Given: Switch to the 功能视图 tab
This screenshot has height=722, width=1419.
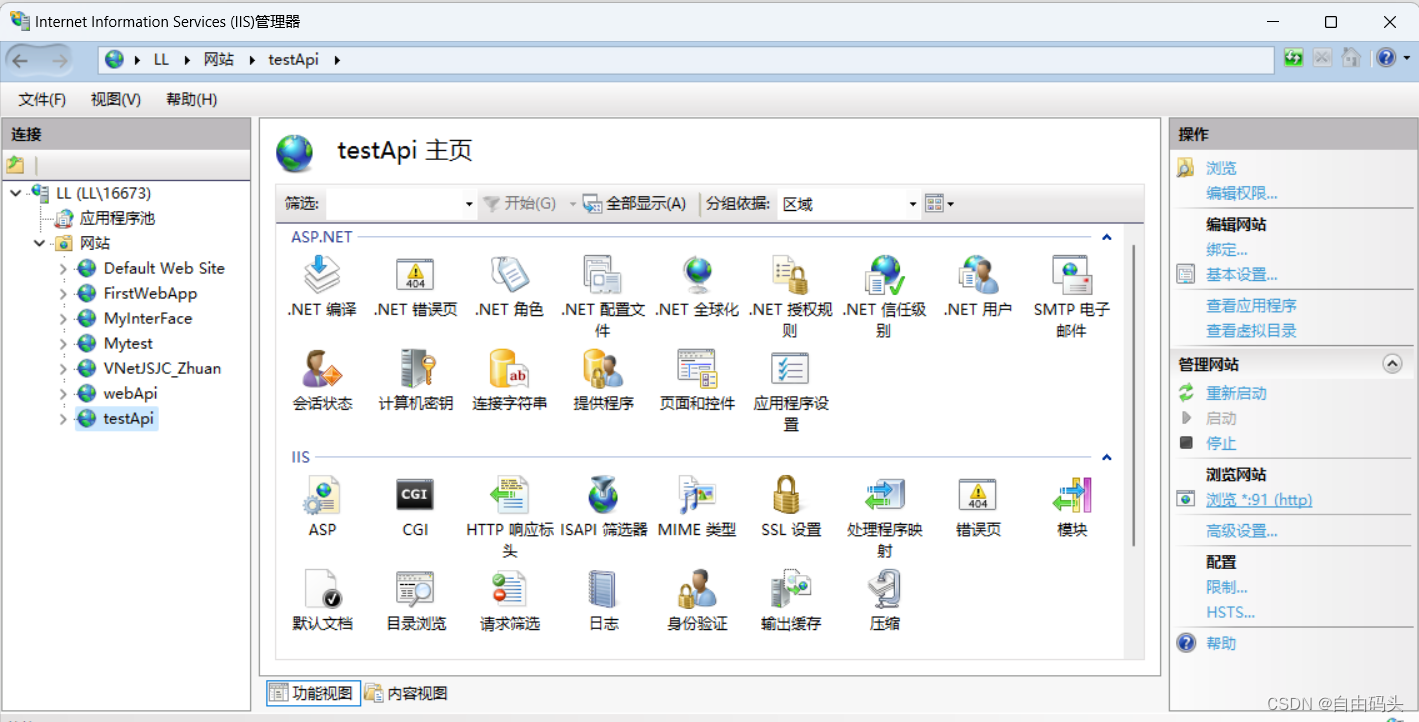Looking at the screenshot, I should (312, 693).
